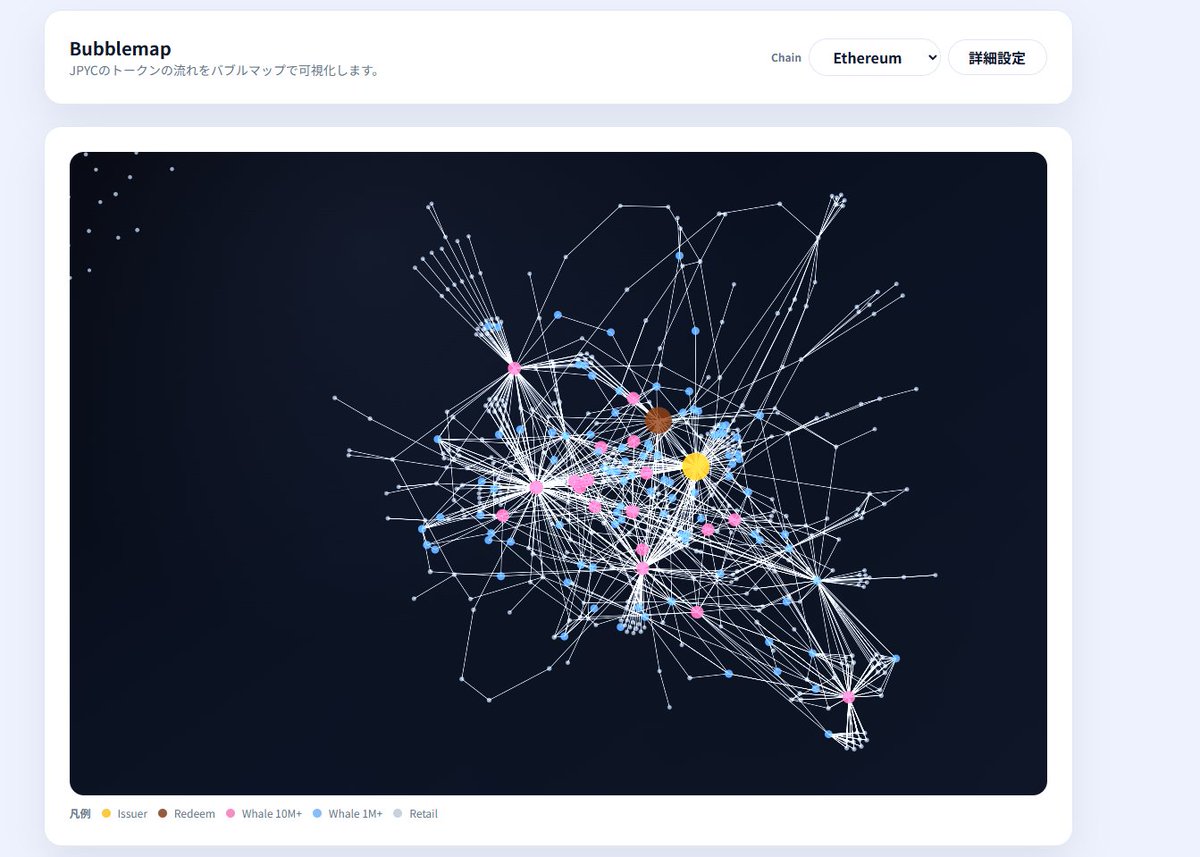The image size is (1200, 857).
Task: Open the Ethereum chain dropdown
Action: pyautogui.click(x=874, y=58)
